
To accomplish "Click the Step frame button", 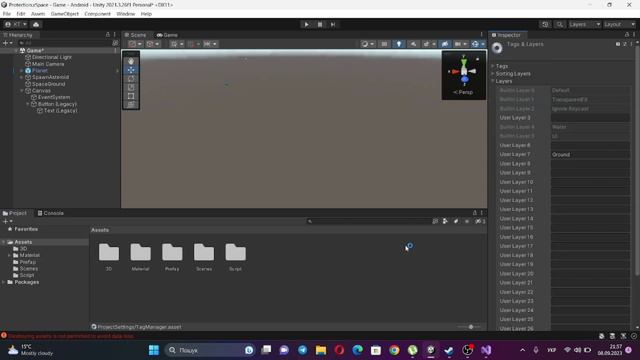I will pyautogui.click(x=333, y=24).
